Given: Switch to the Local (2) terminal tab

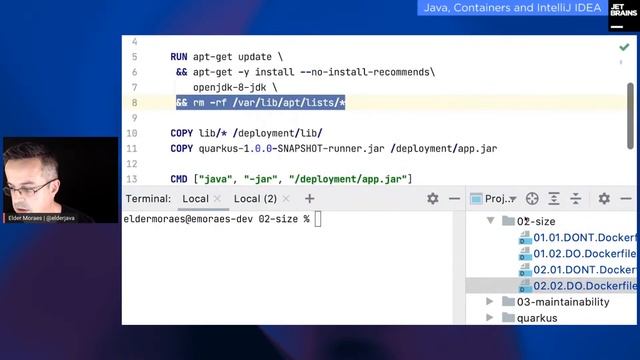Looking at the screenshot, I should pyautogui.click(x=255, y=199).
